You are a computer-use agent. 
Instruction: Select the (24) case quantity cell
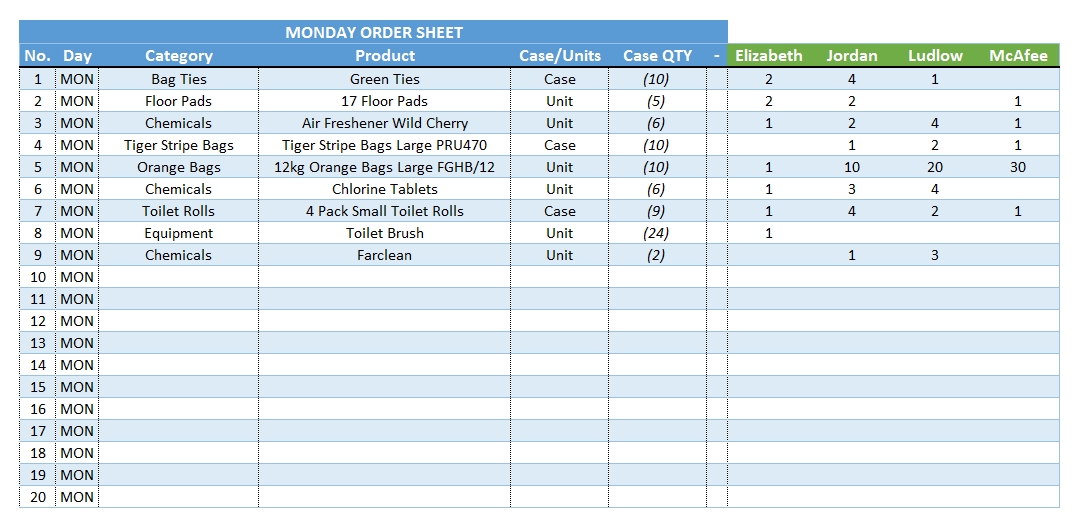coord(657,233)
